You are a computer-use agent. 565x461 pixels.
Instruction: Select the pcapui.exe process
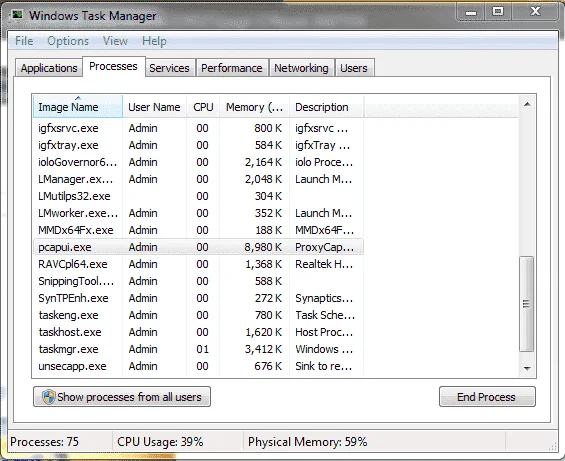coord(198,247)
